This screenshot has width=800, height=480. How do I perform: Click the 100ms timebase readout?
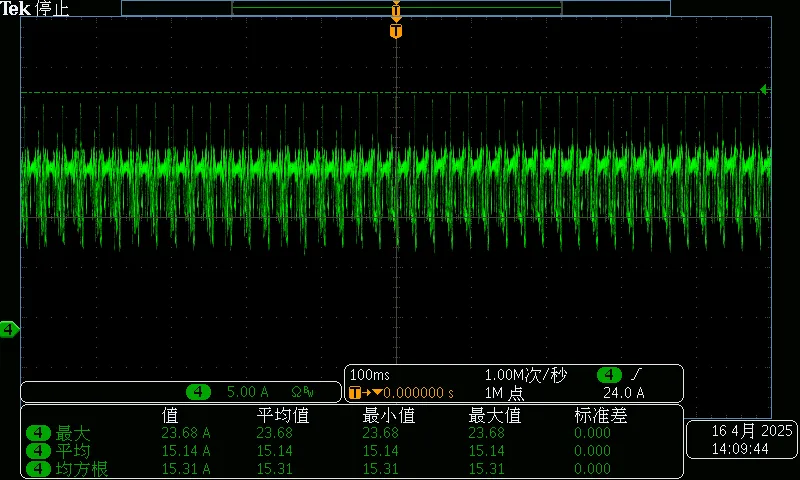coord(370,375)
